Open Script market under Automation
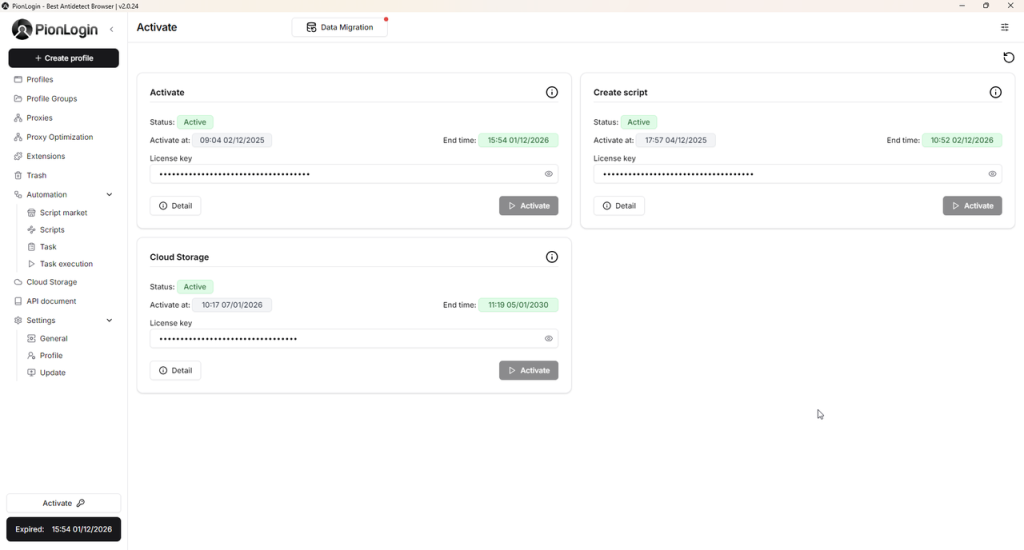Viewport: 1024px width, 550px height. click(x=63, y=213)
